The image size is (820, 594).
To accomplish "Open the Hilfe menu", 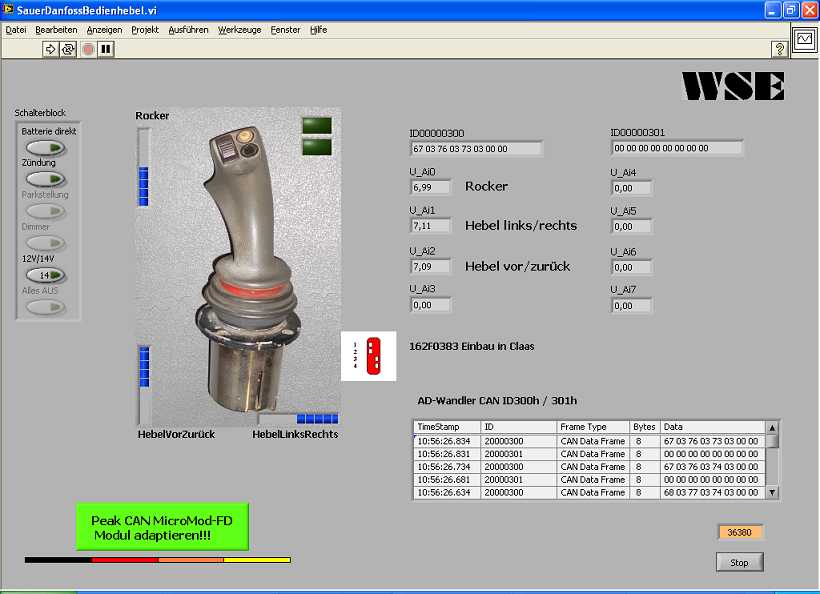I will (x=318, y=30).
